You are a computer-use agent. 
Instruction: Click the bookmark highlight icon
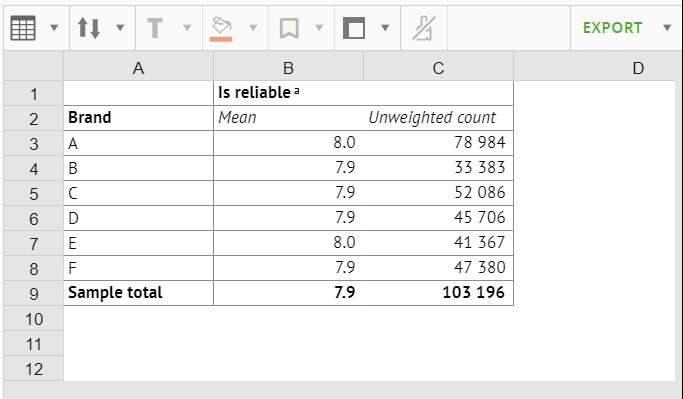tap(289, 28)
